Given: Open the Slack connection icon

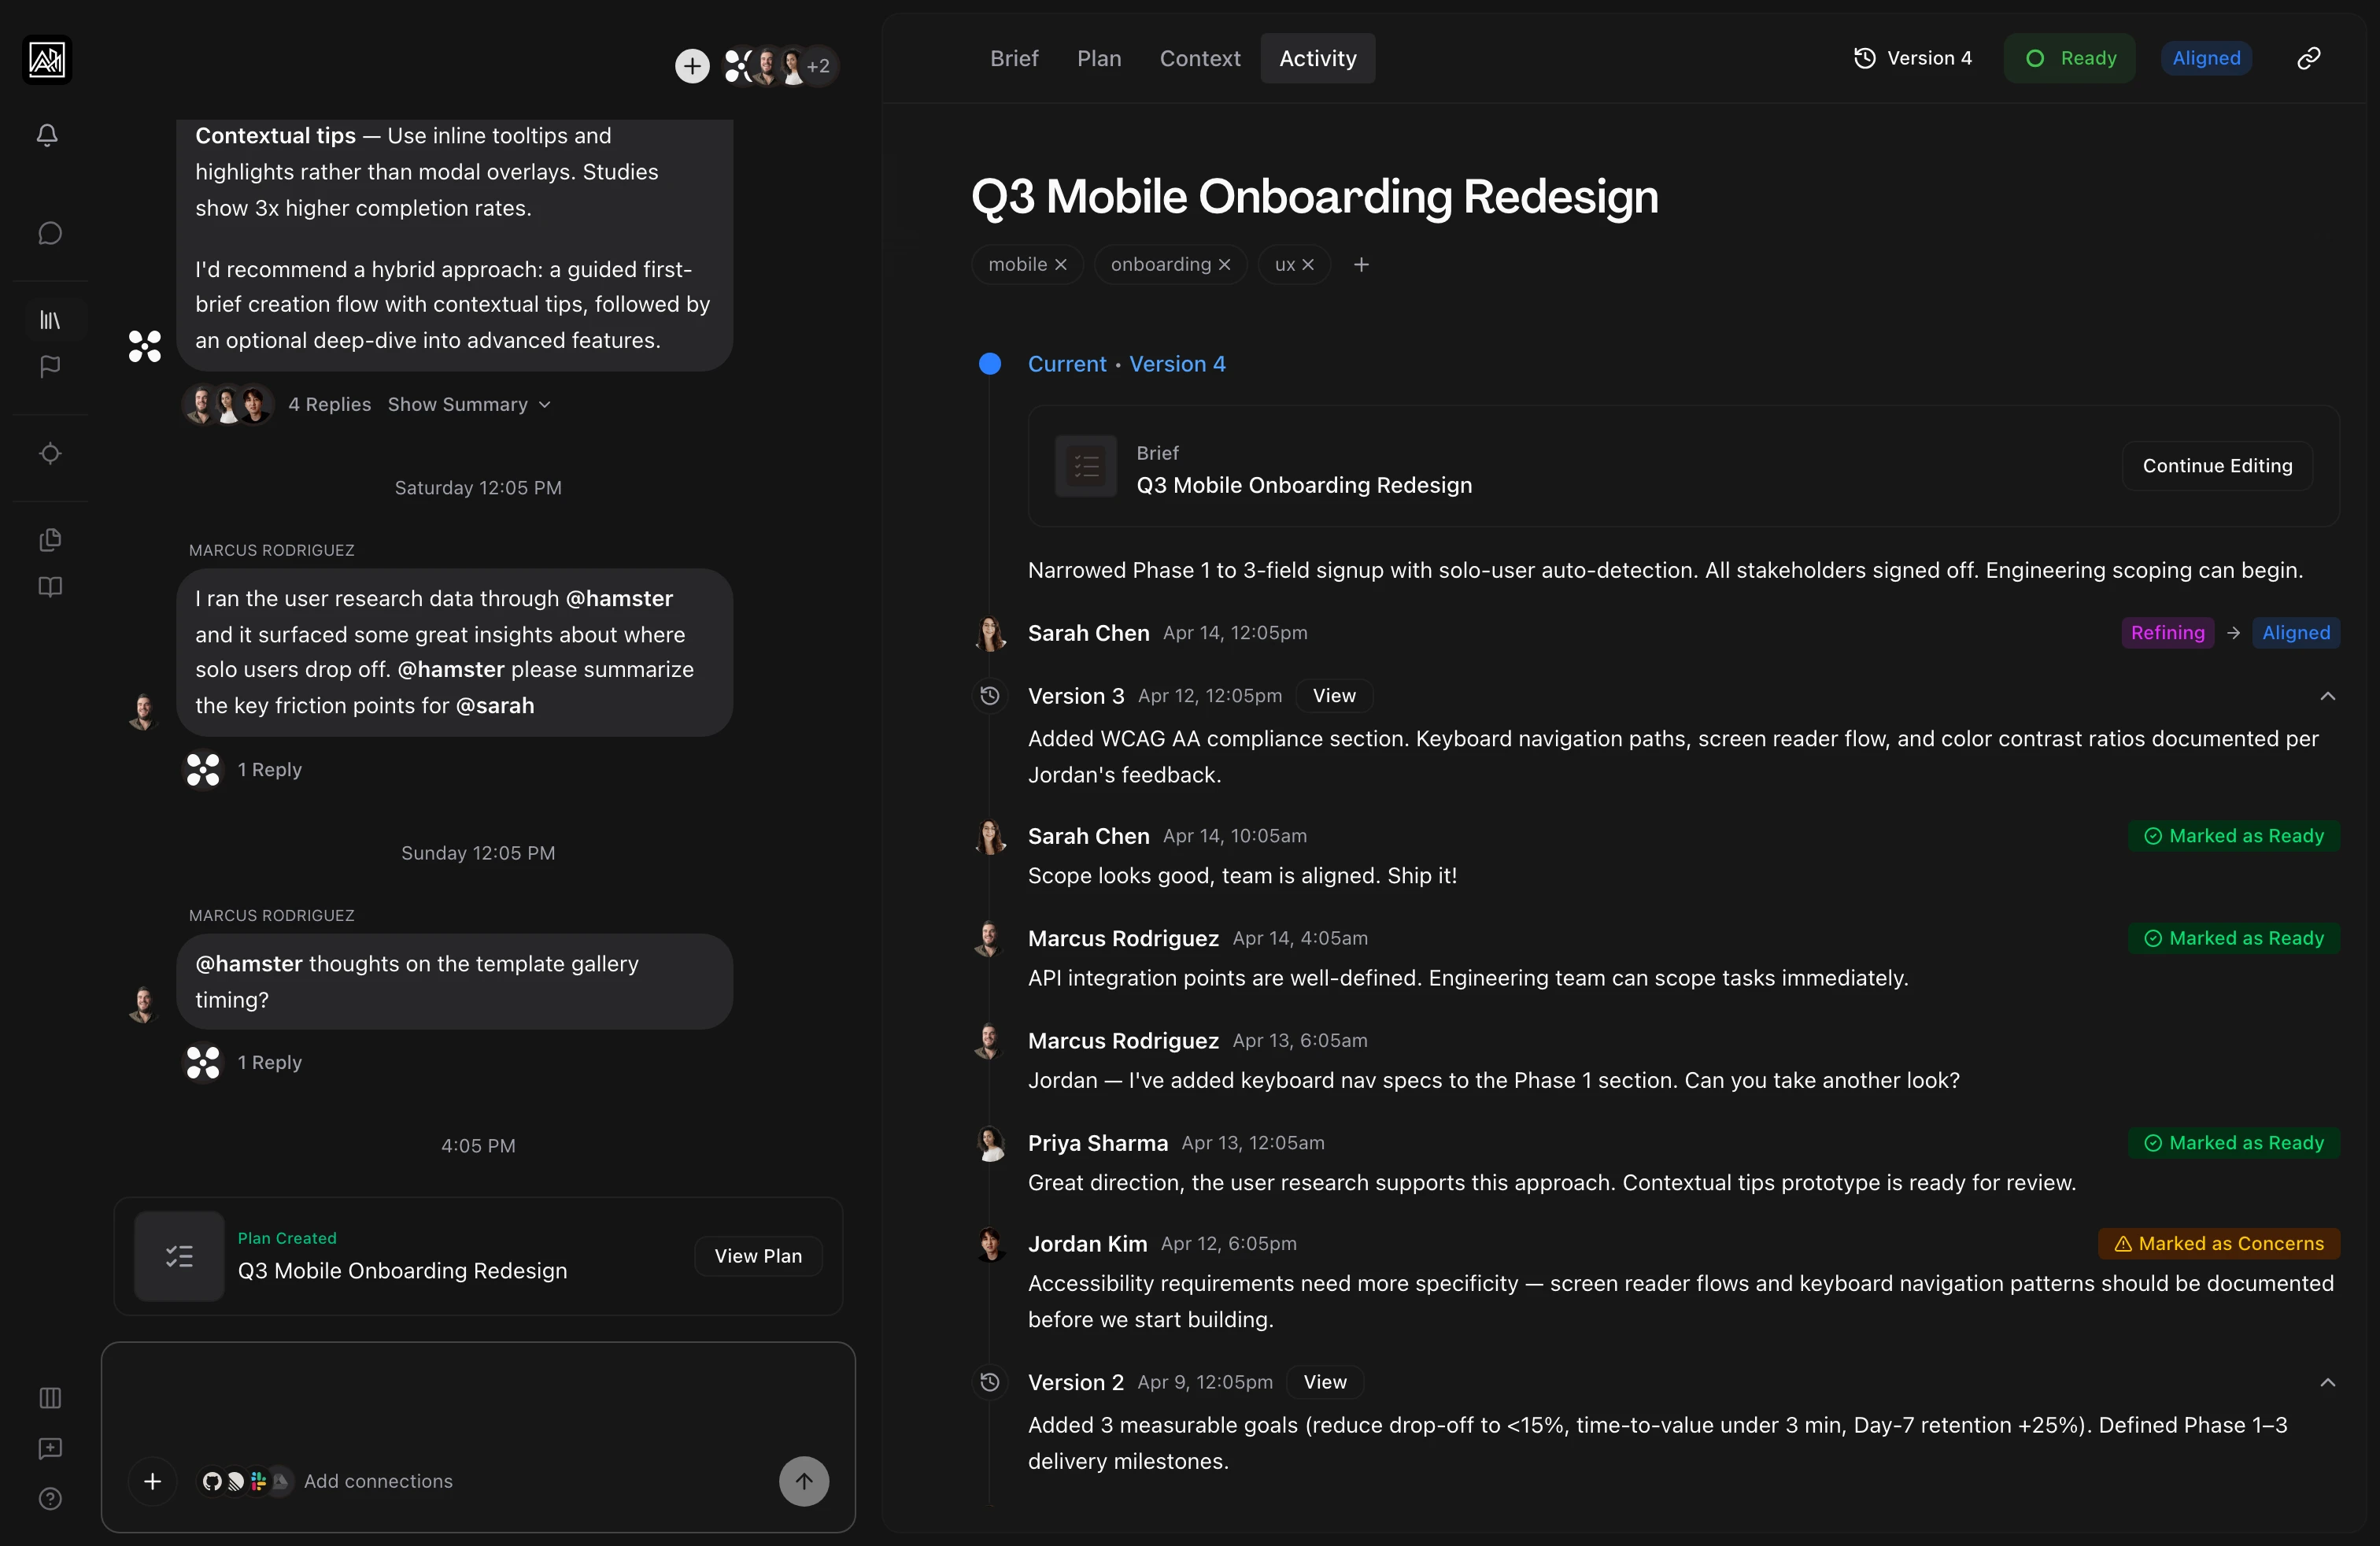Looking at the screenshot, I should point(258,1482).
